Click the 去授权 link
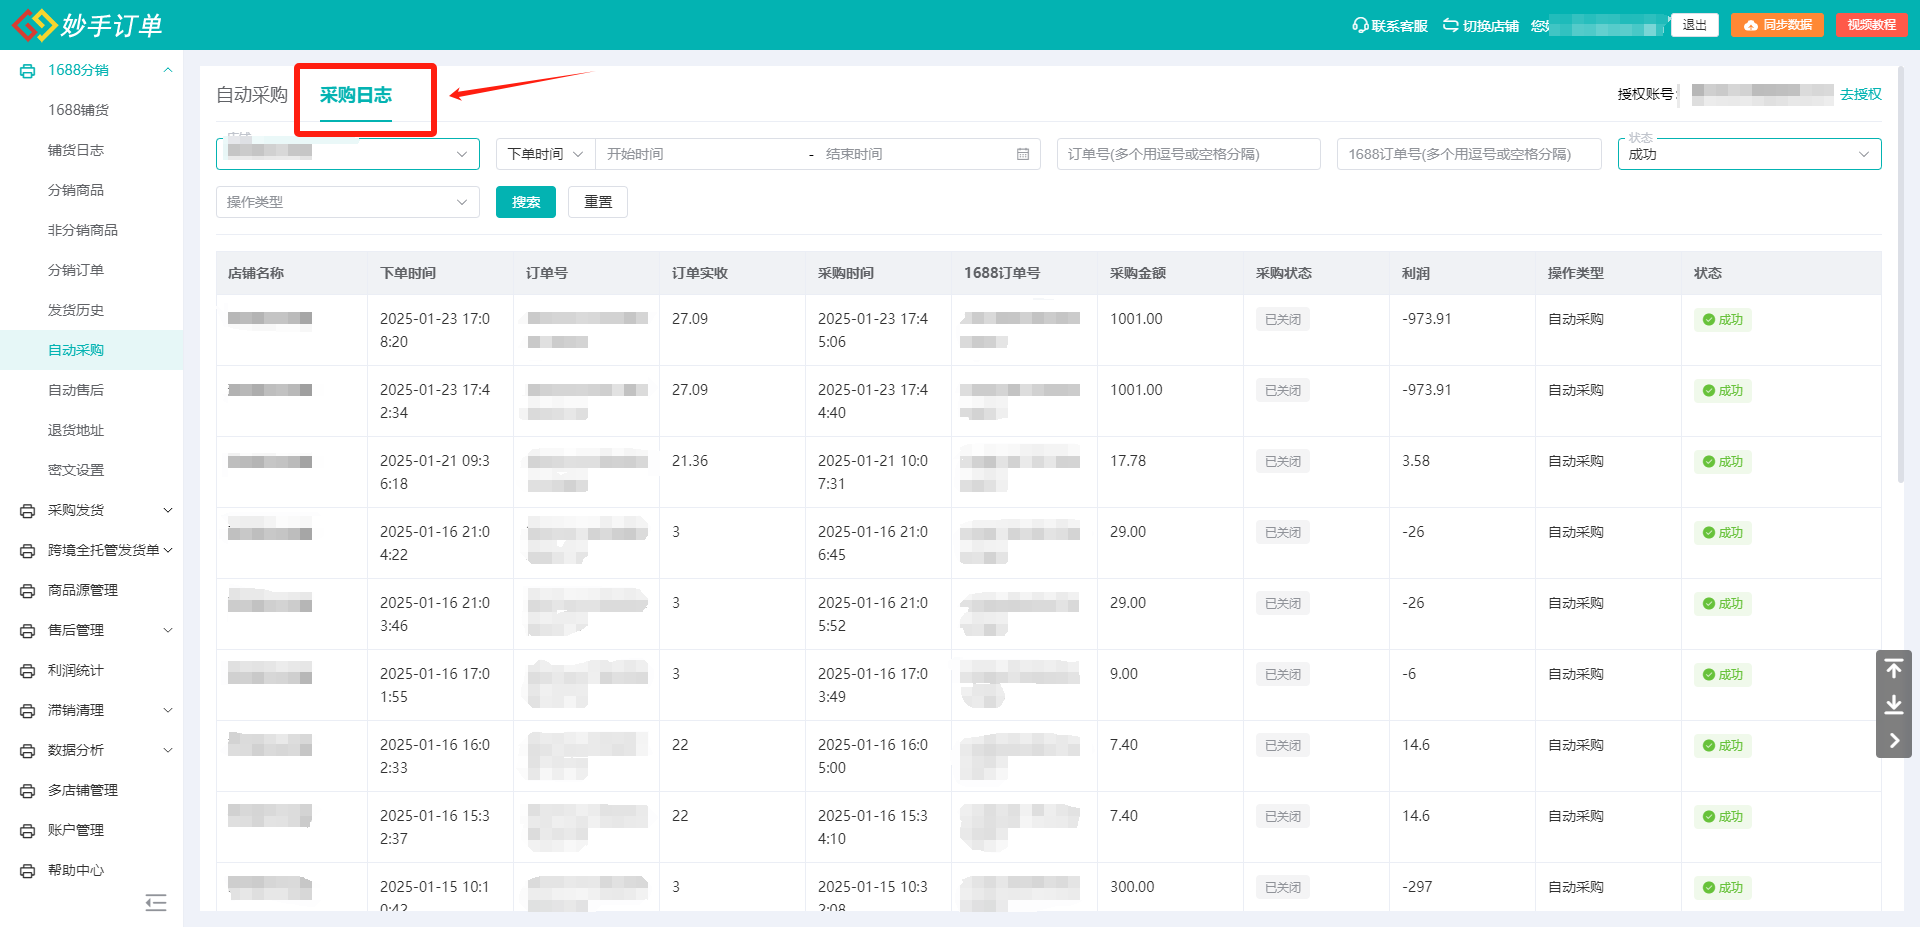This screenshot has height=927, width=1920. click(1861, 94)
